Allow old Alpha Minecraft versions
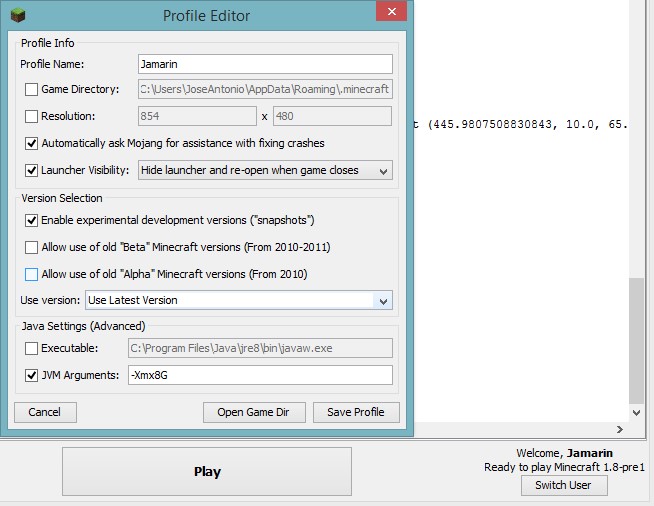The width and height of the screenshot is (654, 506). click(31, 274)
